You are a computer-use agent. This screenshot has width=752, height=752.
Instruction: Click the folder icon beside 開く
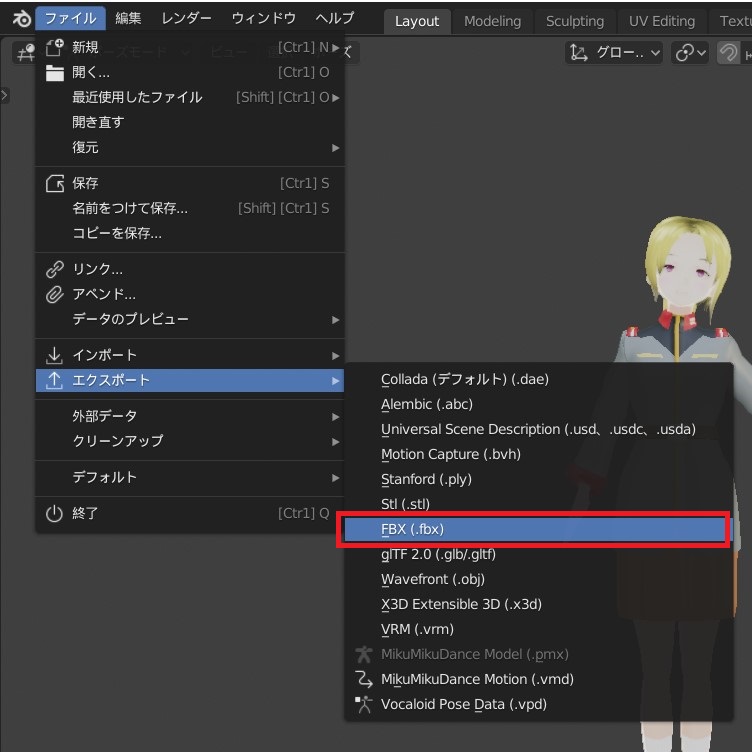pyautogui.click(x=55, y=73)
